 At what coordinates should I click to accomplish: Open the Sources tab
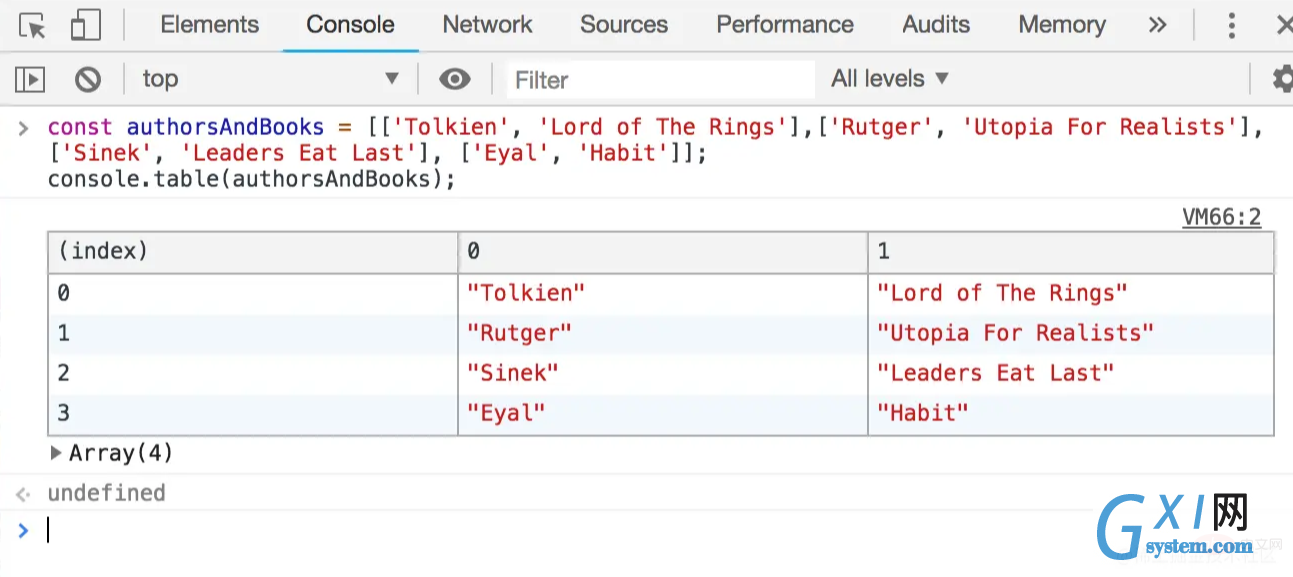point(623,25)
